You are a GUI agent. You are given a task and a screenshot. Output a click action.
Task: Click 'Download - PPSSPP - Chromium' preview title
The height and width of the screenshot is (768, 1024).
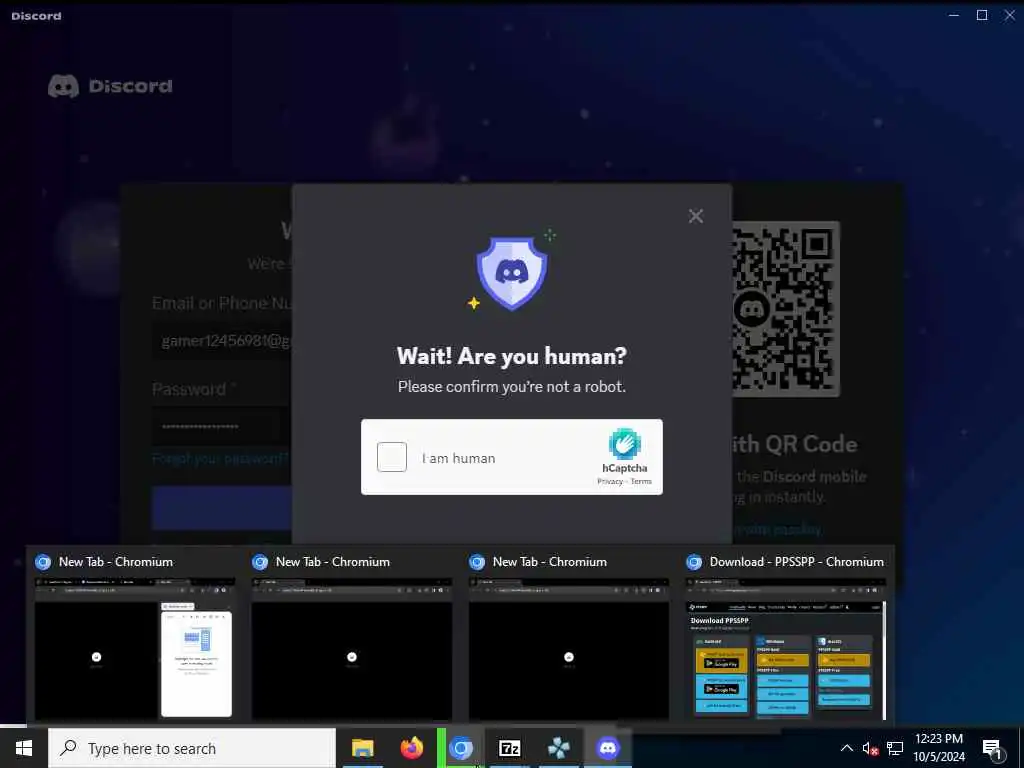[797, 562]
